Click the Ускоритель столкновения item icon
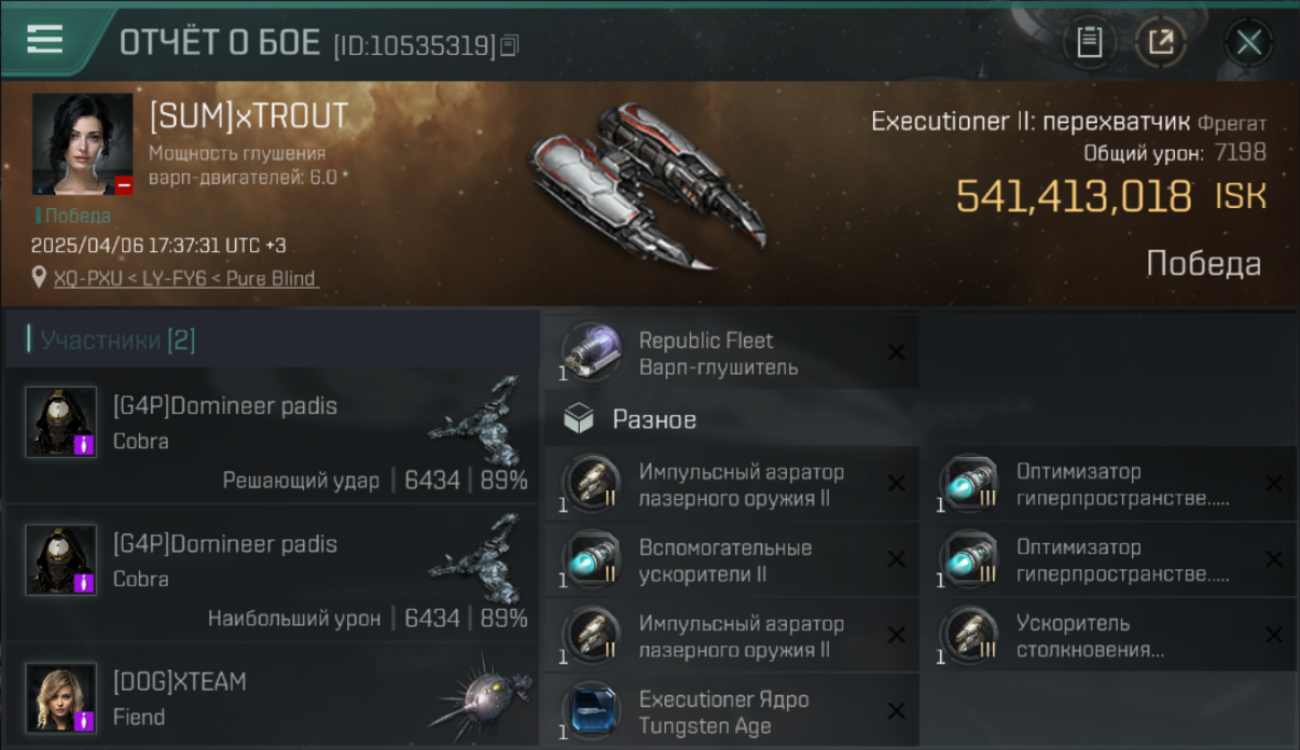This screenshot has width=1300, height=750. (968, 636)
